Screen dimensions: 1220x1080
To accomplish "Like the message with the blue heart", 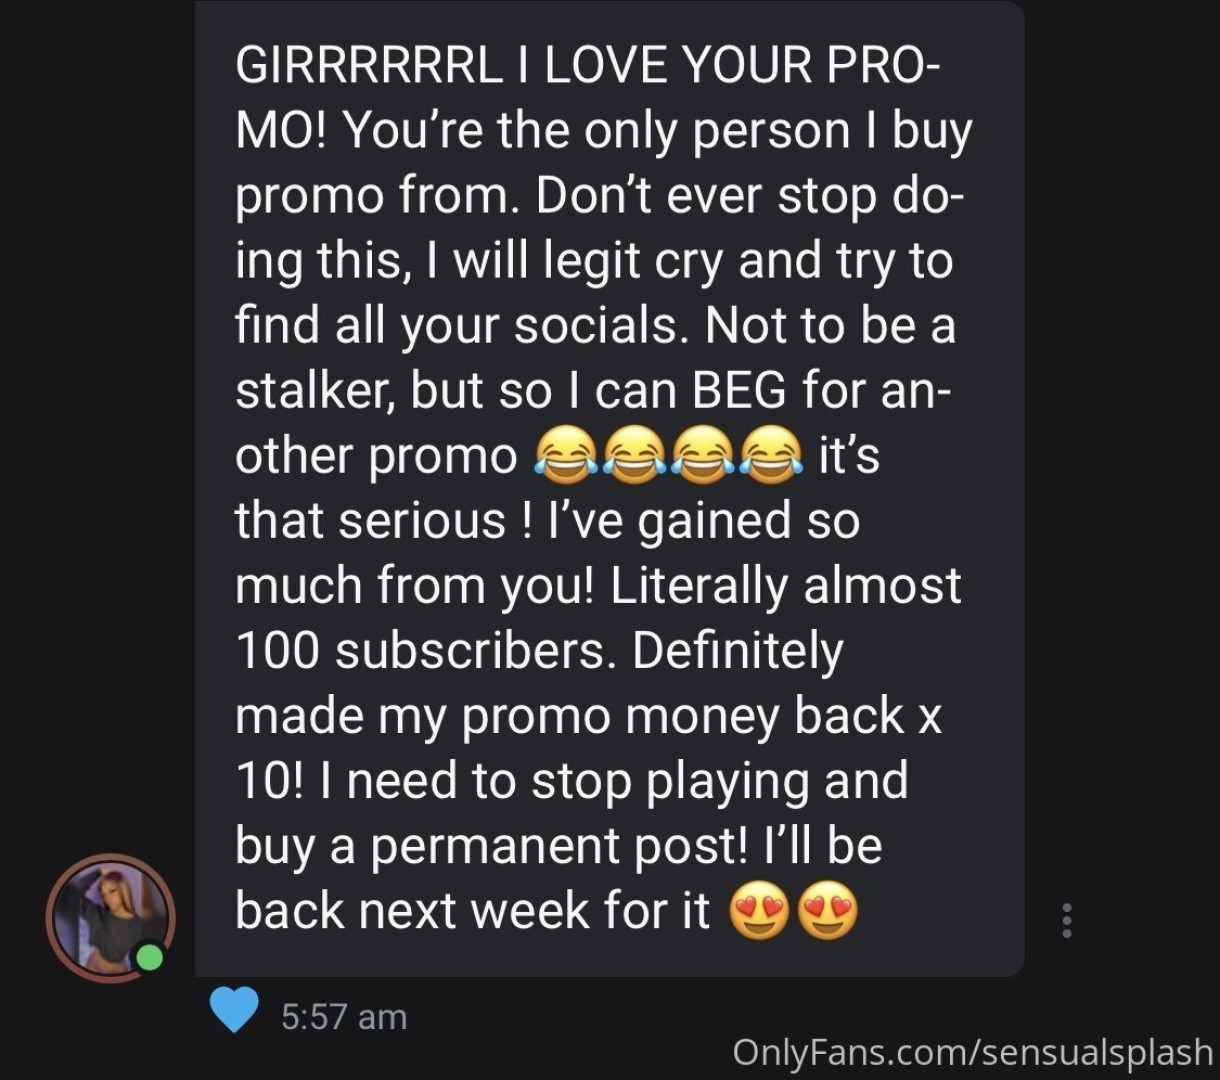I will (x=235, y=1010).
